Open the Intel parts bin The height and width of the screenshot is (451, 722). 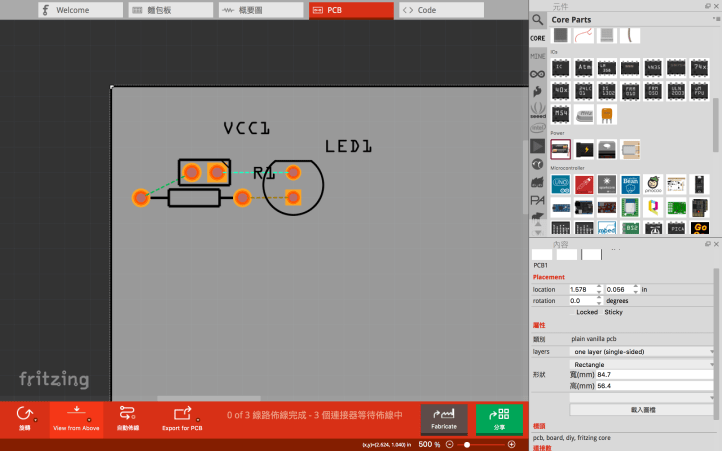pyautogui.click(x=537, y=128)
